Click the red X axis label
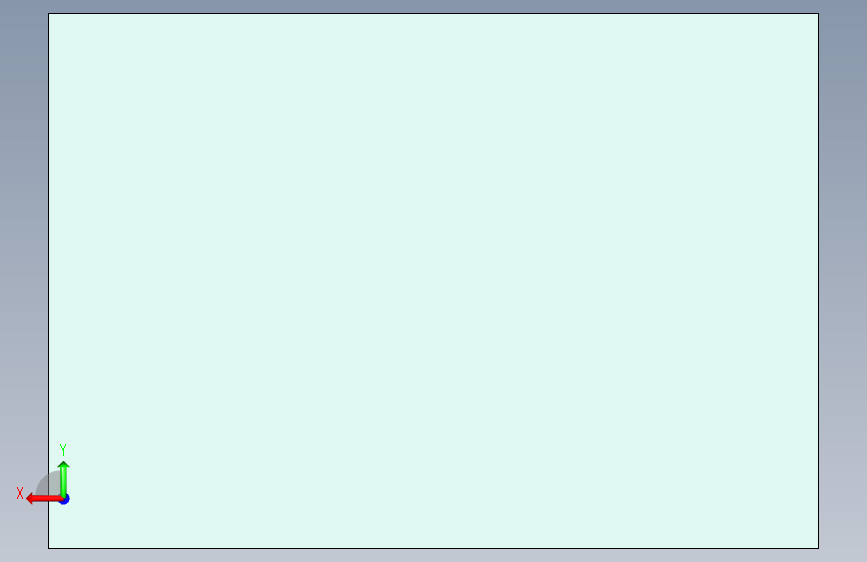867x562 pixels. tap(20, 493)
